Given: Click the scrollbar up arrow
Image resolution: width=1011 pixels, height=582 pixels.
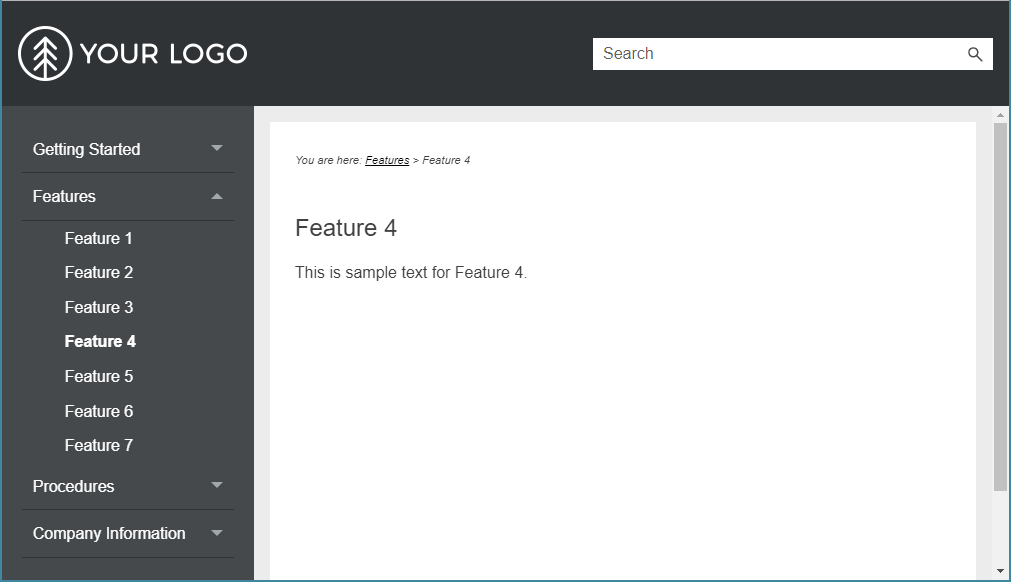Looking at the screenshot, I should coord(1000,116).
